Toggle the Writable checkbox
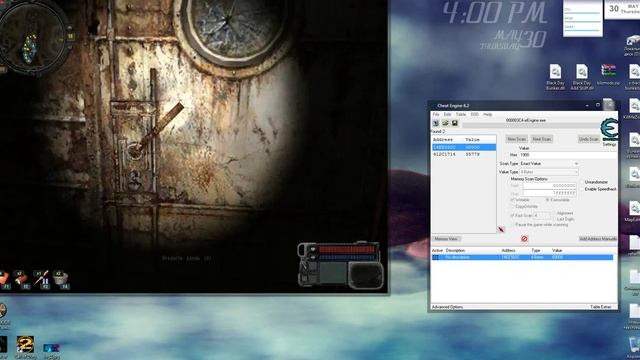Viewport: 640px width, 360px height. click(x=512, y=200)
